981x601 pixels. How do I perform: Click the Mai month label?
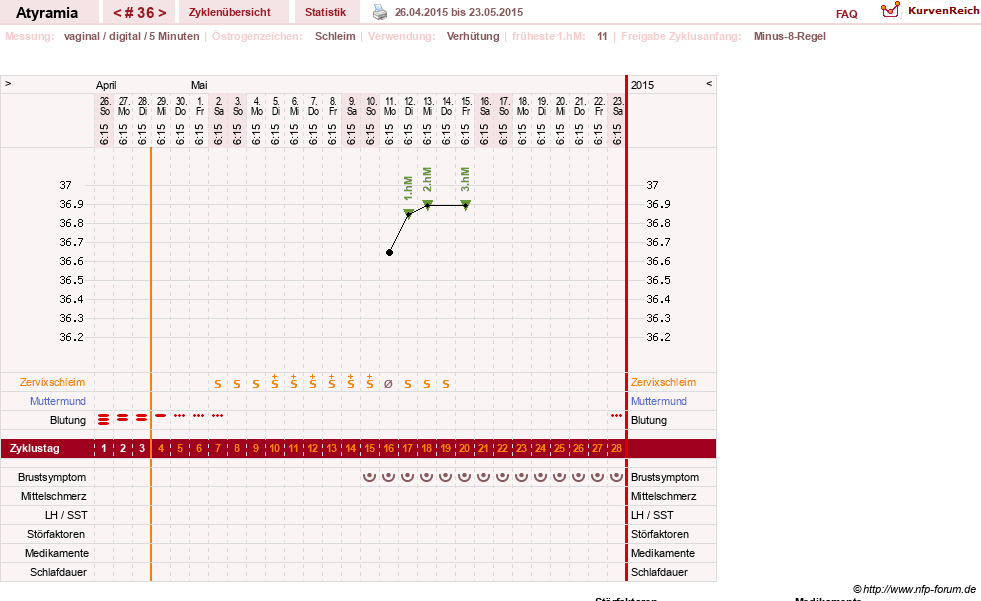(199, 85)
